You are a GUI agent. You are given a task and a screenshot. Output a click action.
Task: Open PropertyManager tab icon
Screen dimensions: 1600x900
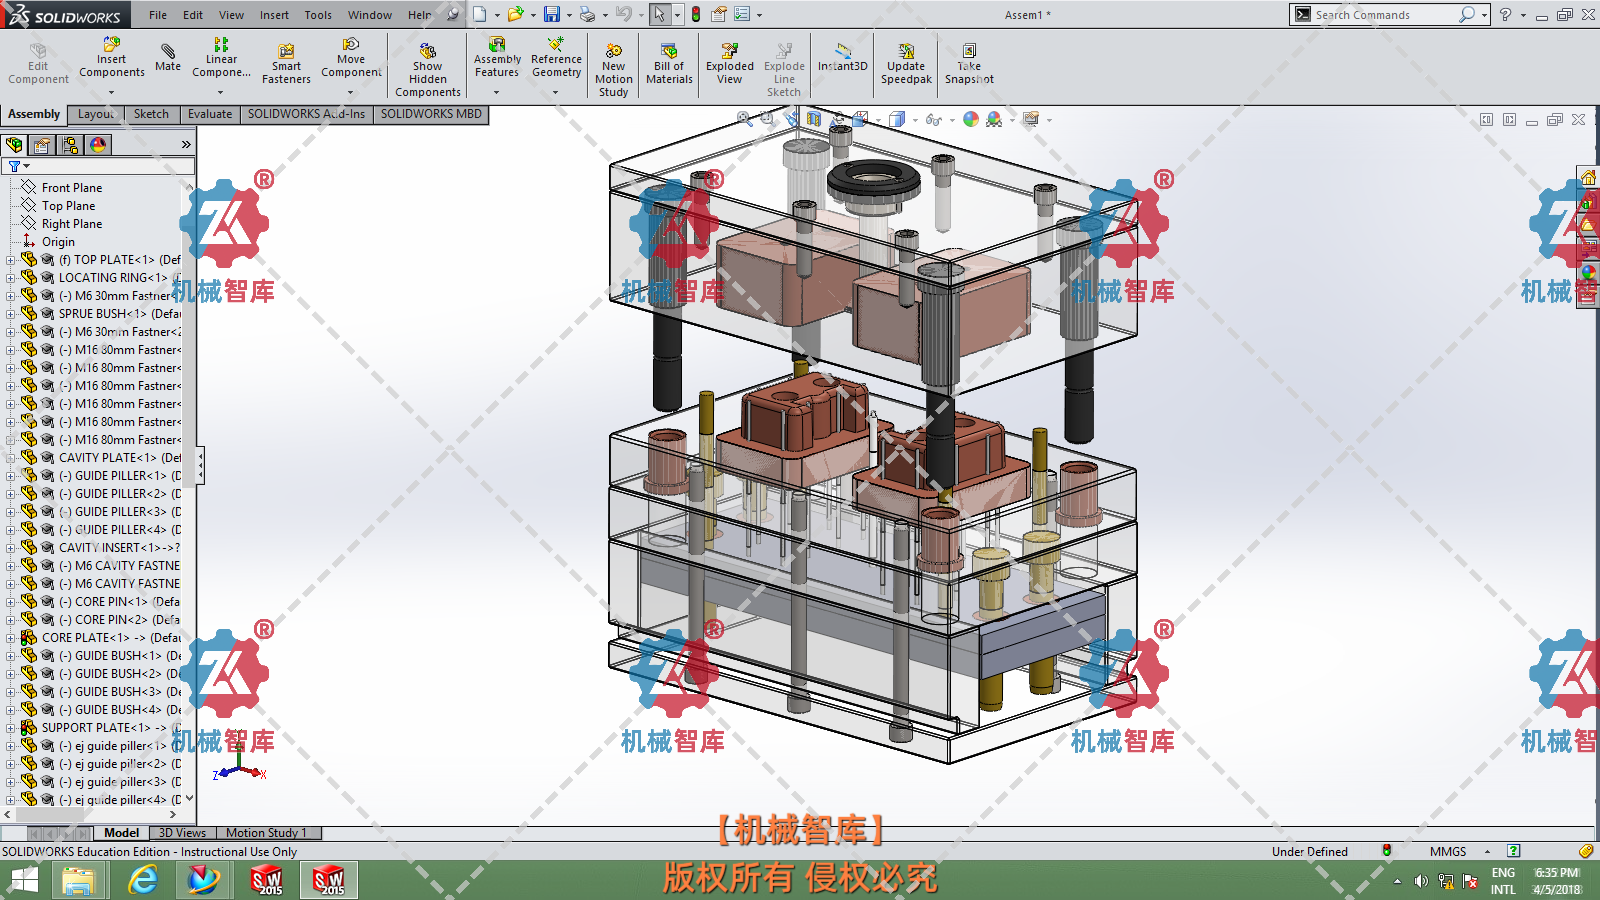click(x=41, y=145)
